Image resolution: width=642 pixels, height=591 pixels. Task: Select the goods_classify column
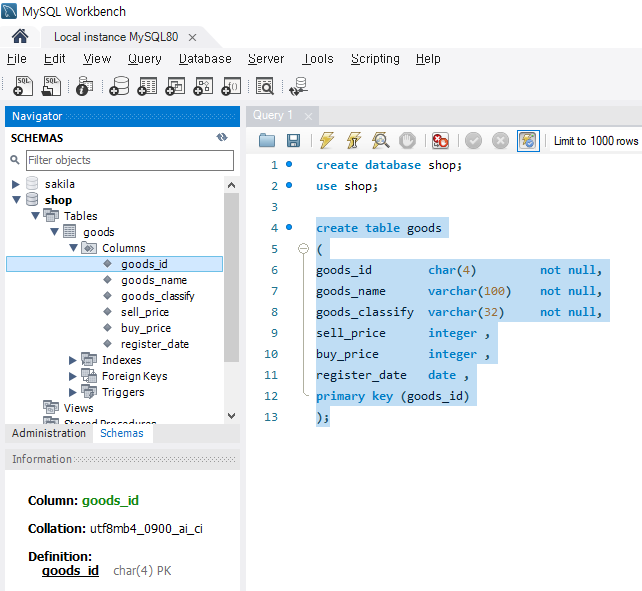click(158, 296)
